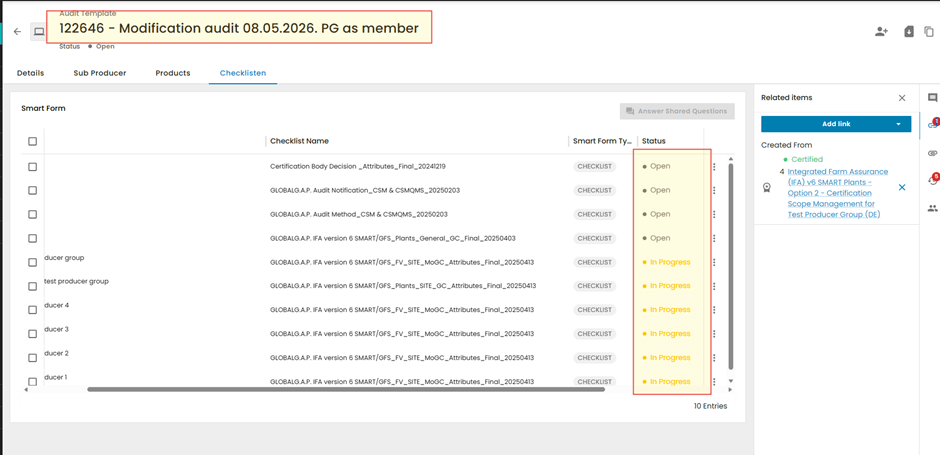Click the scroll-right arrow below the table
The width and height of the screenshot is (940, 455).
730,389
